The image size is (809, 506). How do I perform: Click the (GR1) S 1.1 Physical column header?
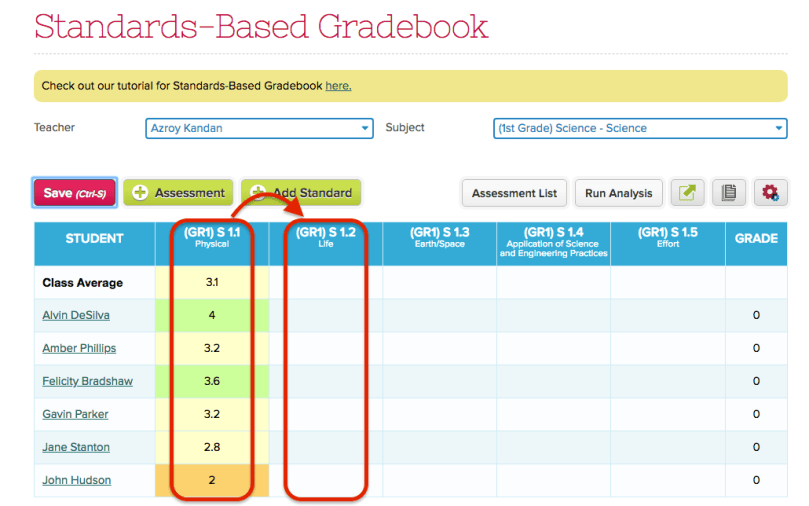tap(212, 243)
